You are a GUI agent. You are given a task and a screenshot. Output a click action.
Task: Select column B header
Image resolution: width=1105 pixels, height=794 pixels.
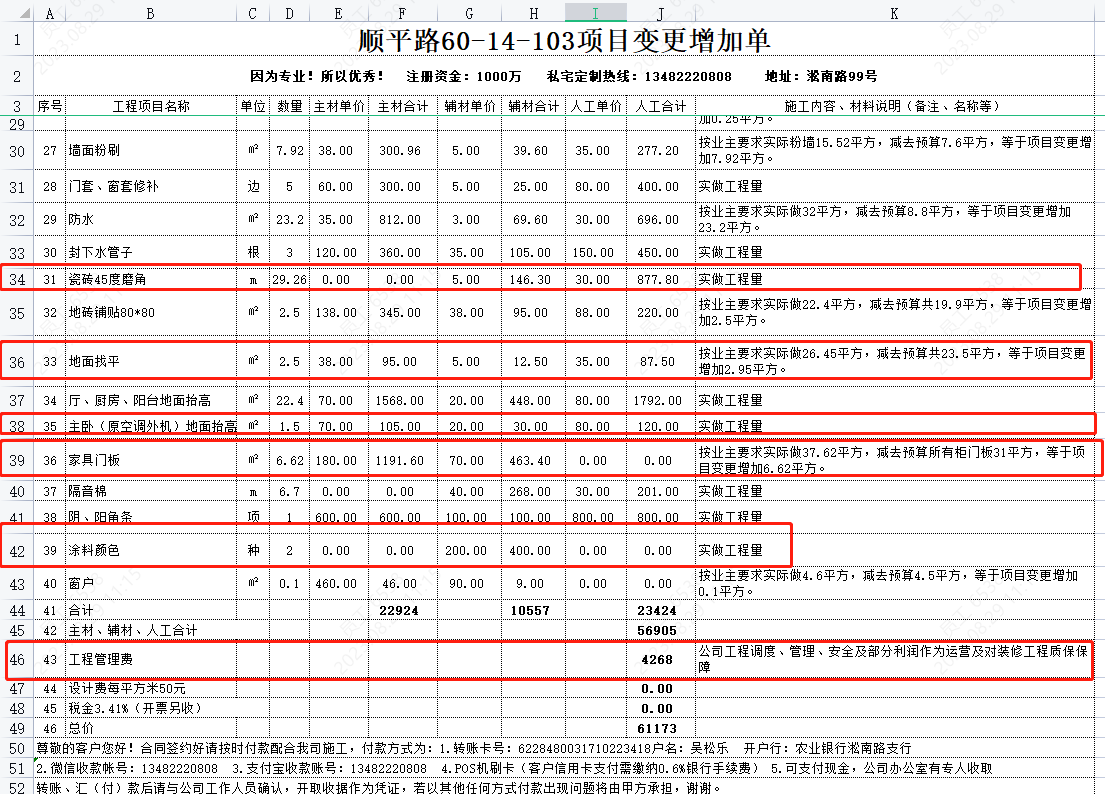[x=151, y=12]
